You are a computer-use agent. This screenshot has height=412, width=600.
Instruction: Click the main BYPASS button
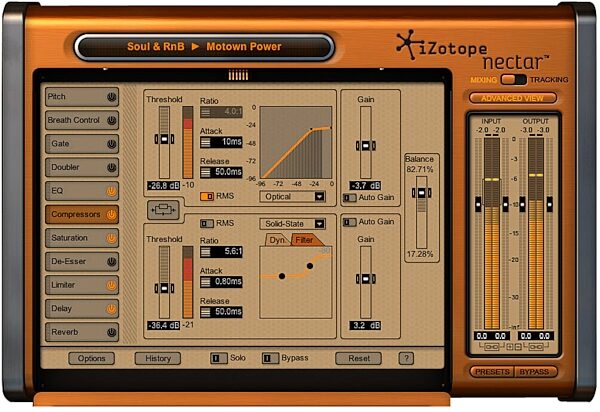click(535, 372)
